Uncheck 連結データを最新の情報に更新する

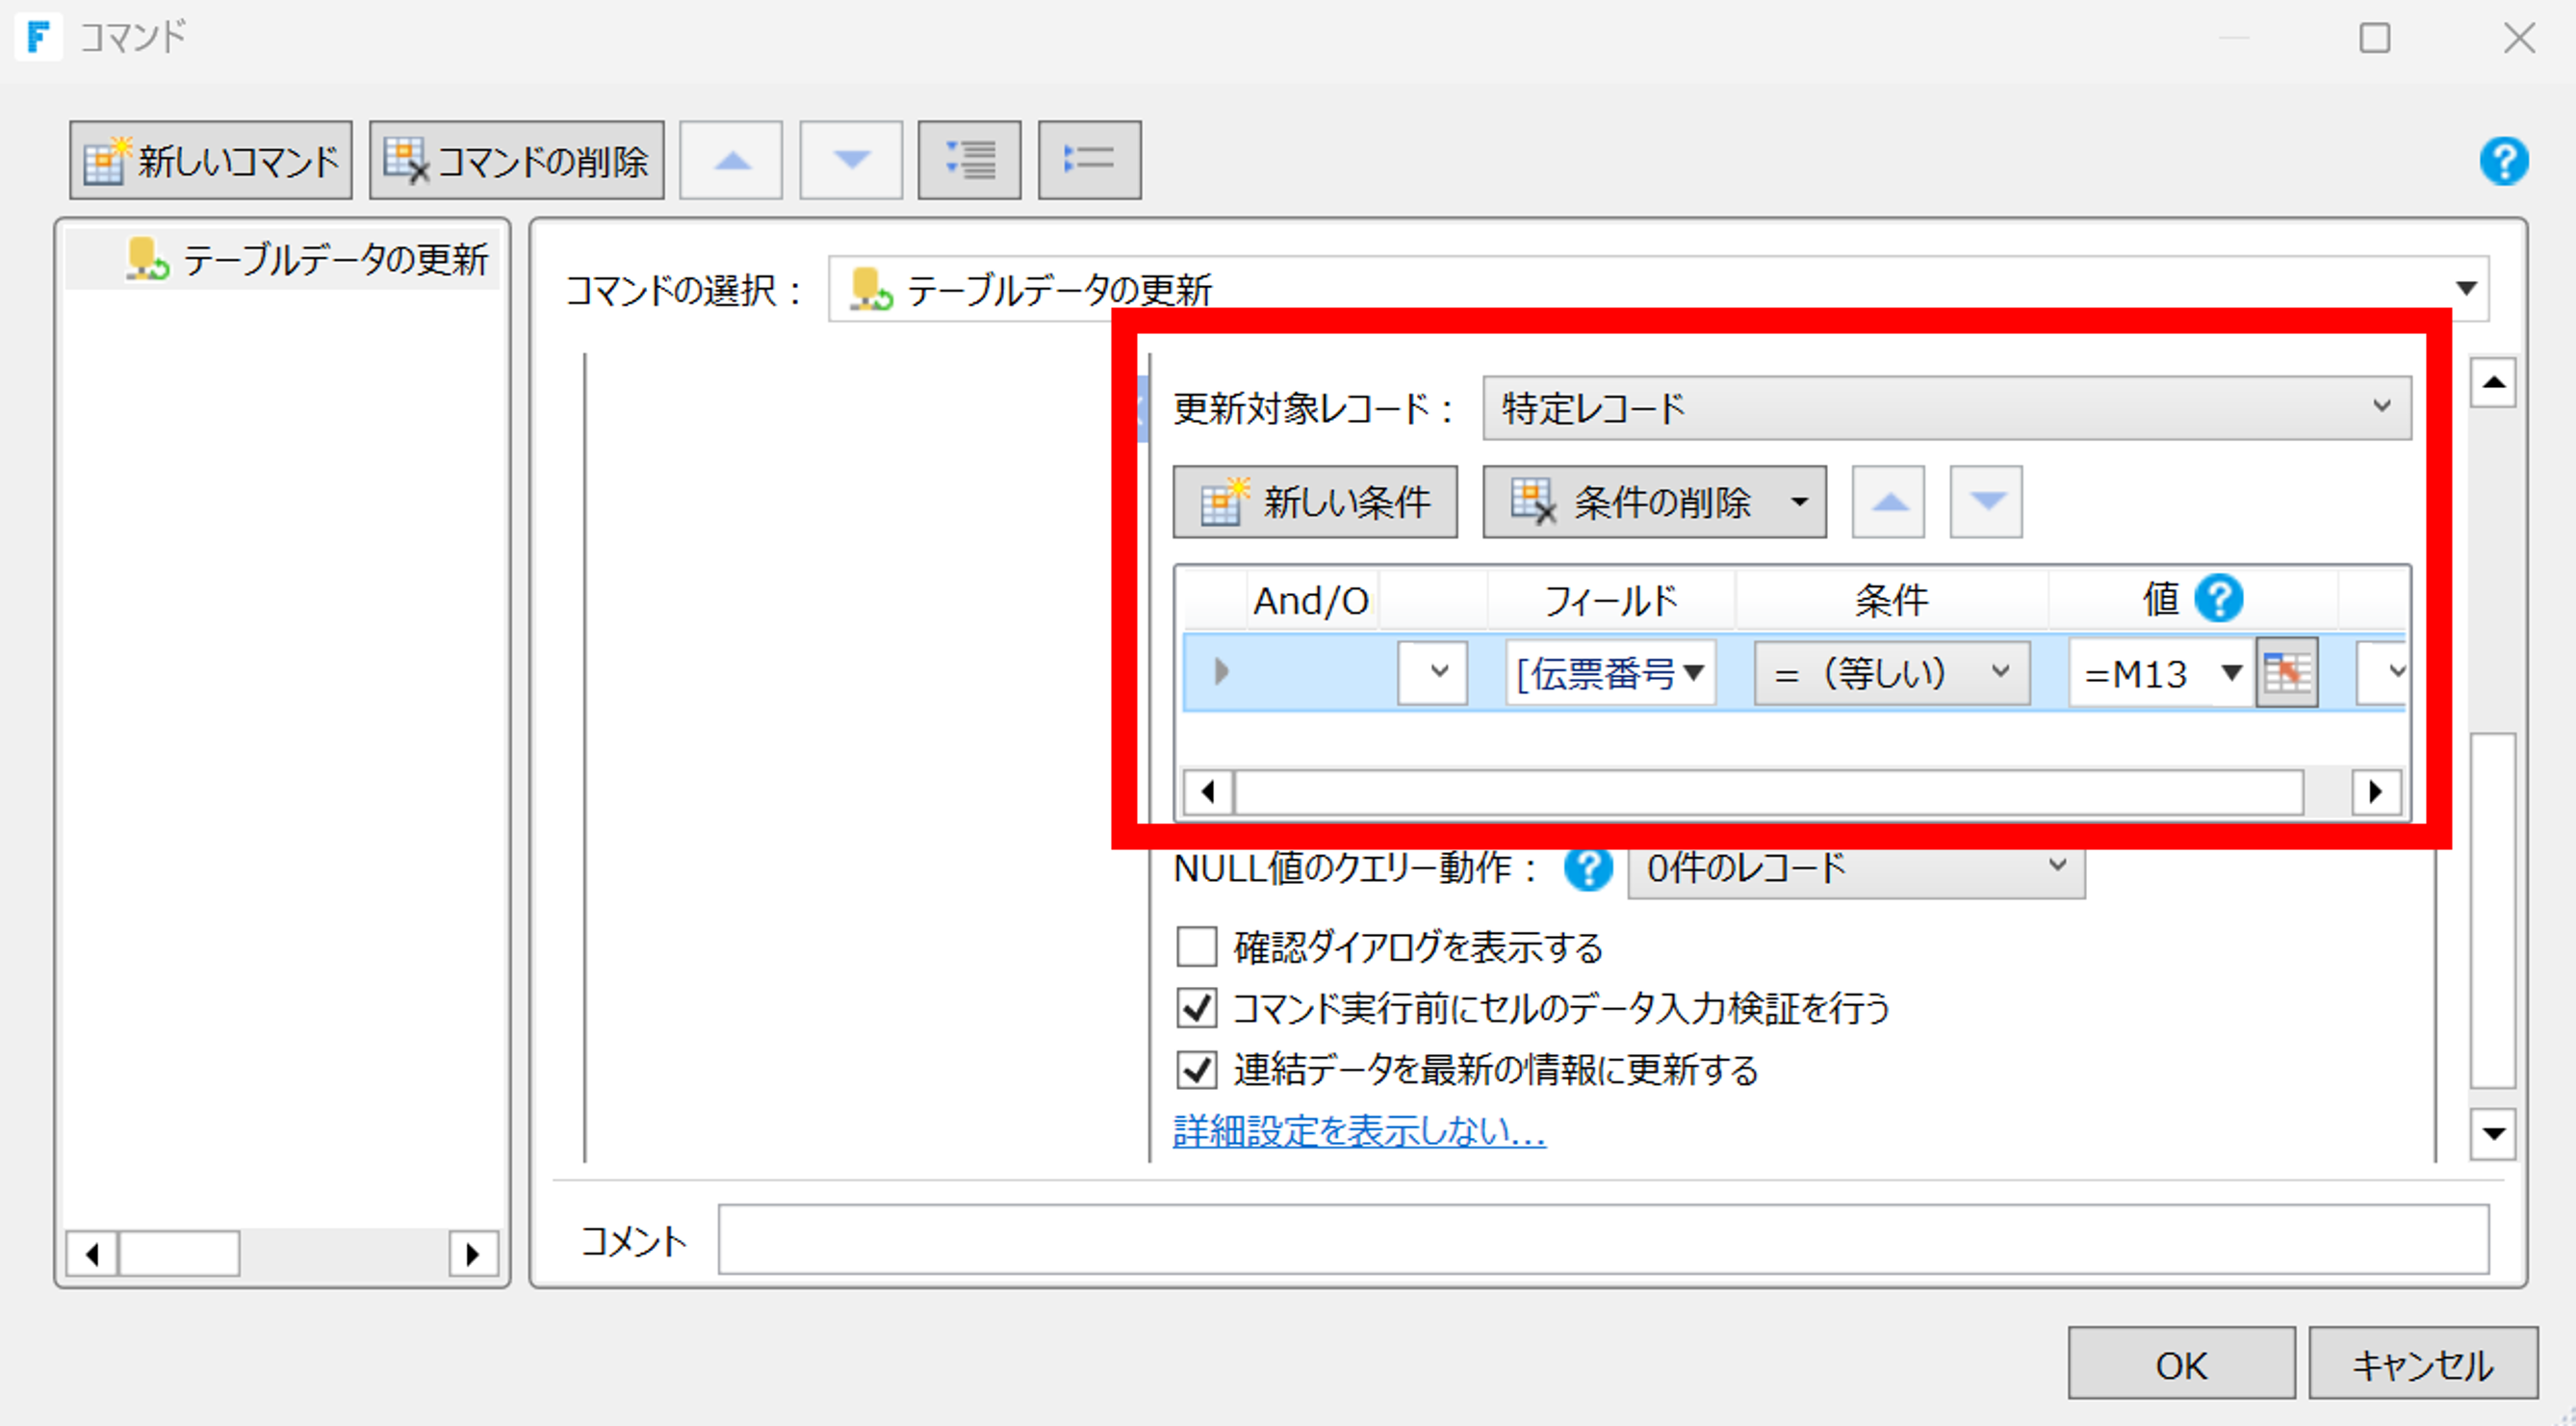1197,1070
